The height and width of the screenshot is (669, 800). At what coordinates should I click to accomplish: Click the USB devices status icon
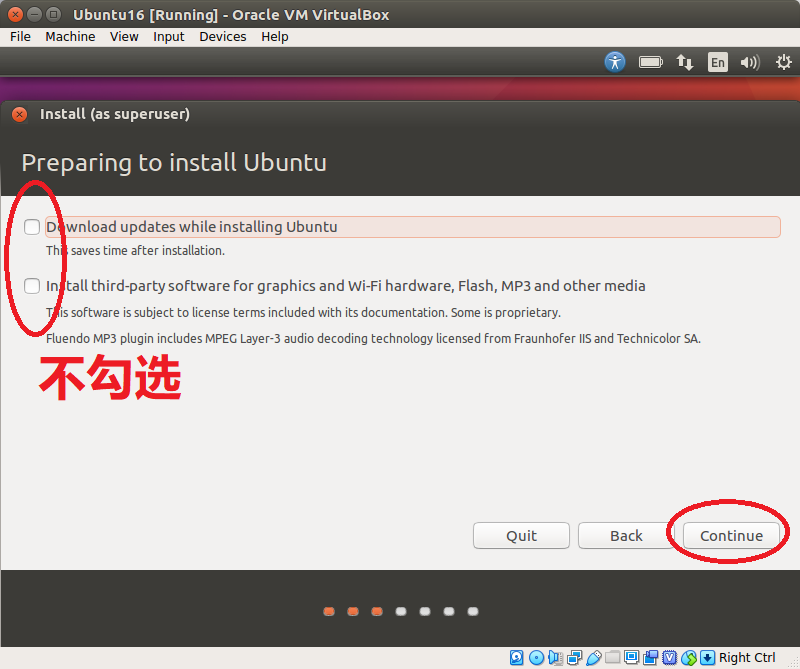click(593, 657)
